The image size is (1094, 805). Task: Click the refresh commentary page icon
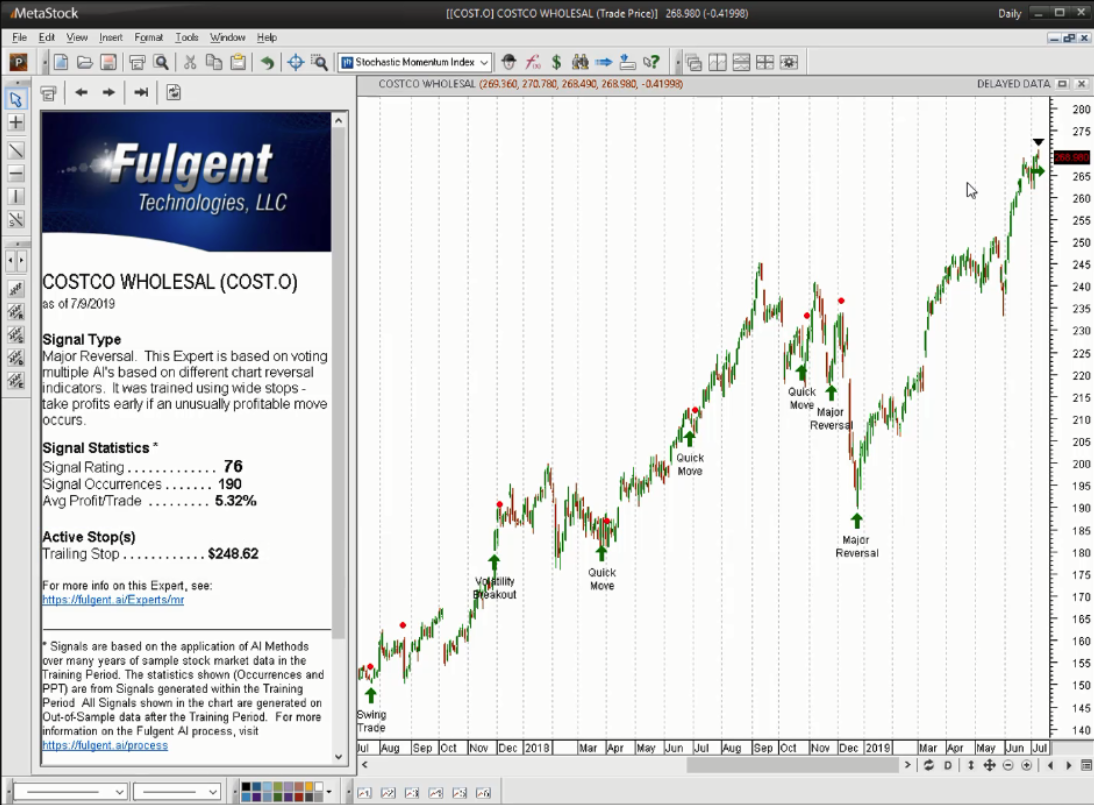[x=174, y=92]
